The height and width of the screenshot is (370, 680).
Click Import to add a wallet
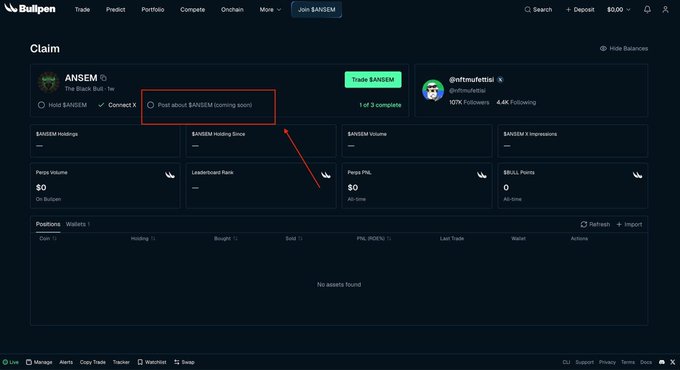[629, 224]
